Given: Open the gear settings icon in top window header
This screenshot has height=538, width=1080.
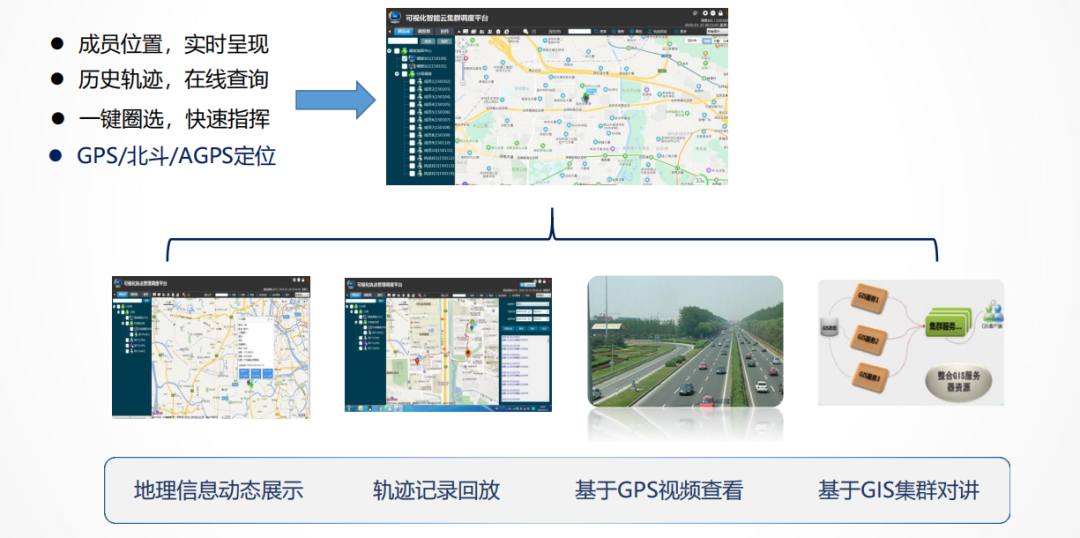Looking at the screenshot, I should click(x=705, y=13).
